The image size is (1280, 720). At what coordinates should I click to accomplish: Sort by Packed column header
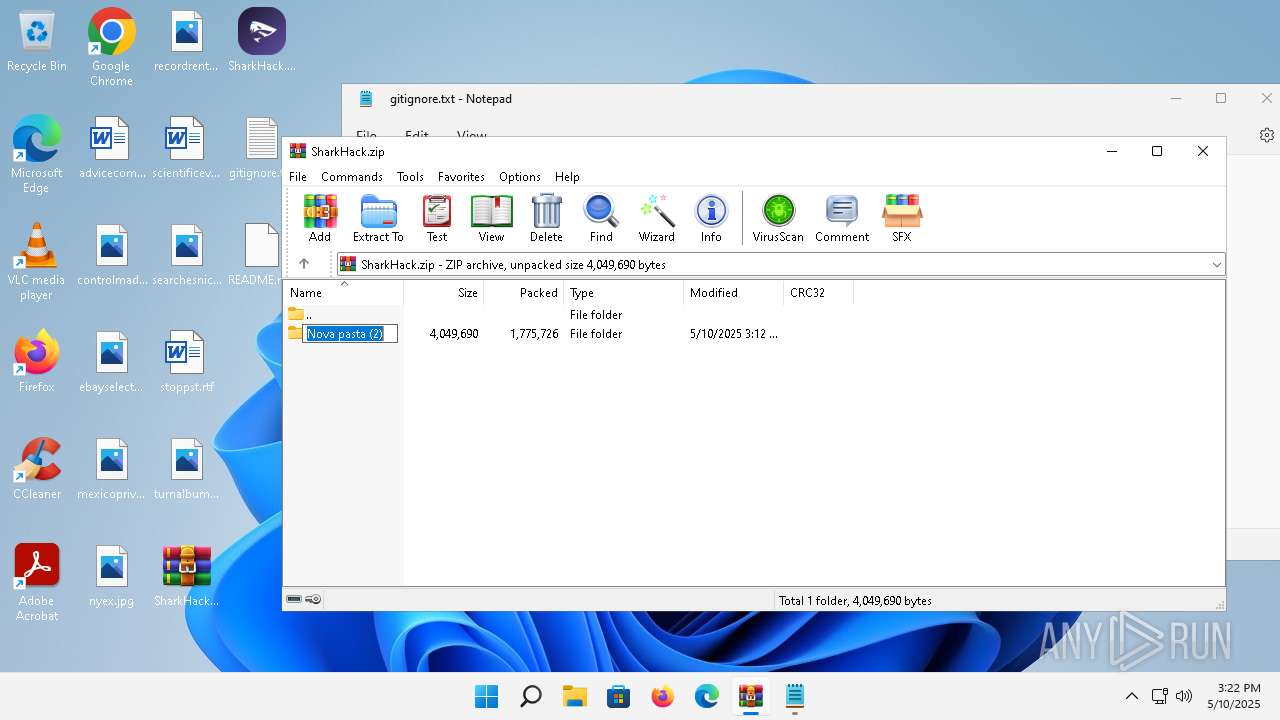(x=524, y=293)
